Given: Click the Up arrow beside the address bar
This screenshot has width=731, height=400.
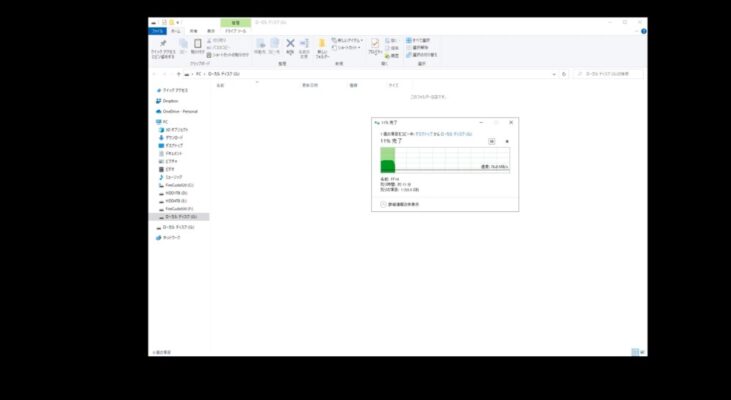Looking at the screenshot, I should pos(179,74).
